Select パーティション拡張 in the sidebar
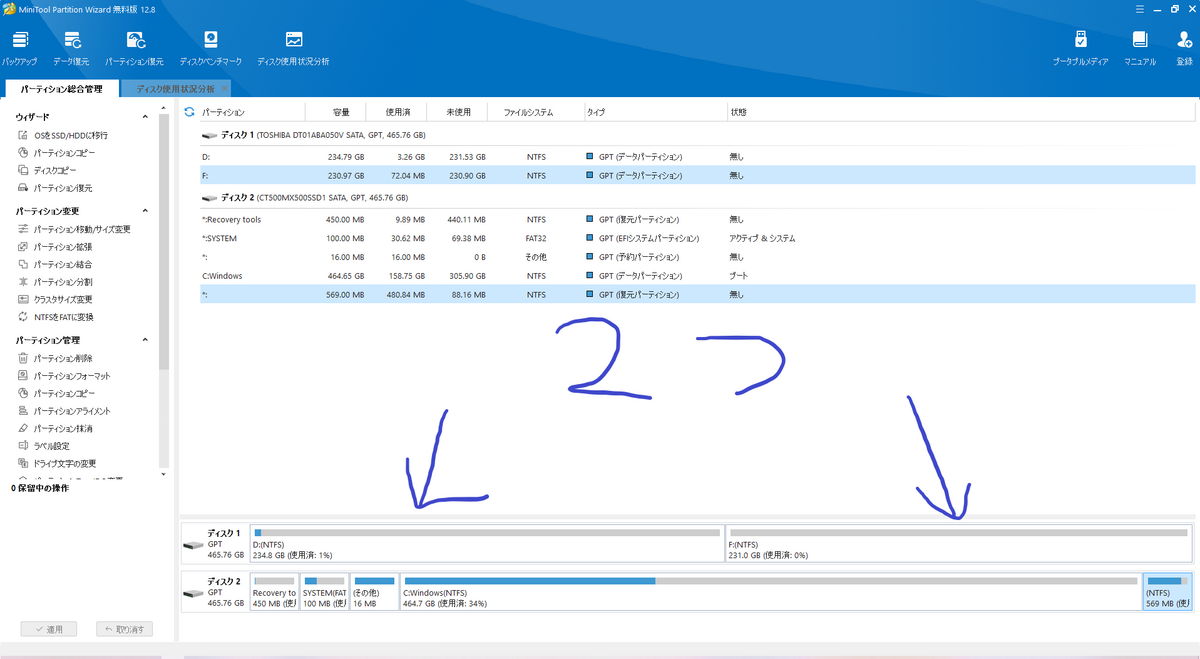The height and width of the screenshot is (659, 1200). tap(56, 247)
